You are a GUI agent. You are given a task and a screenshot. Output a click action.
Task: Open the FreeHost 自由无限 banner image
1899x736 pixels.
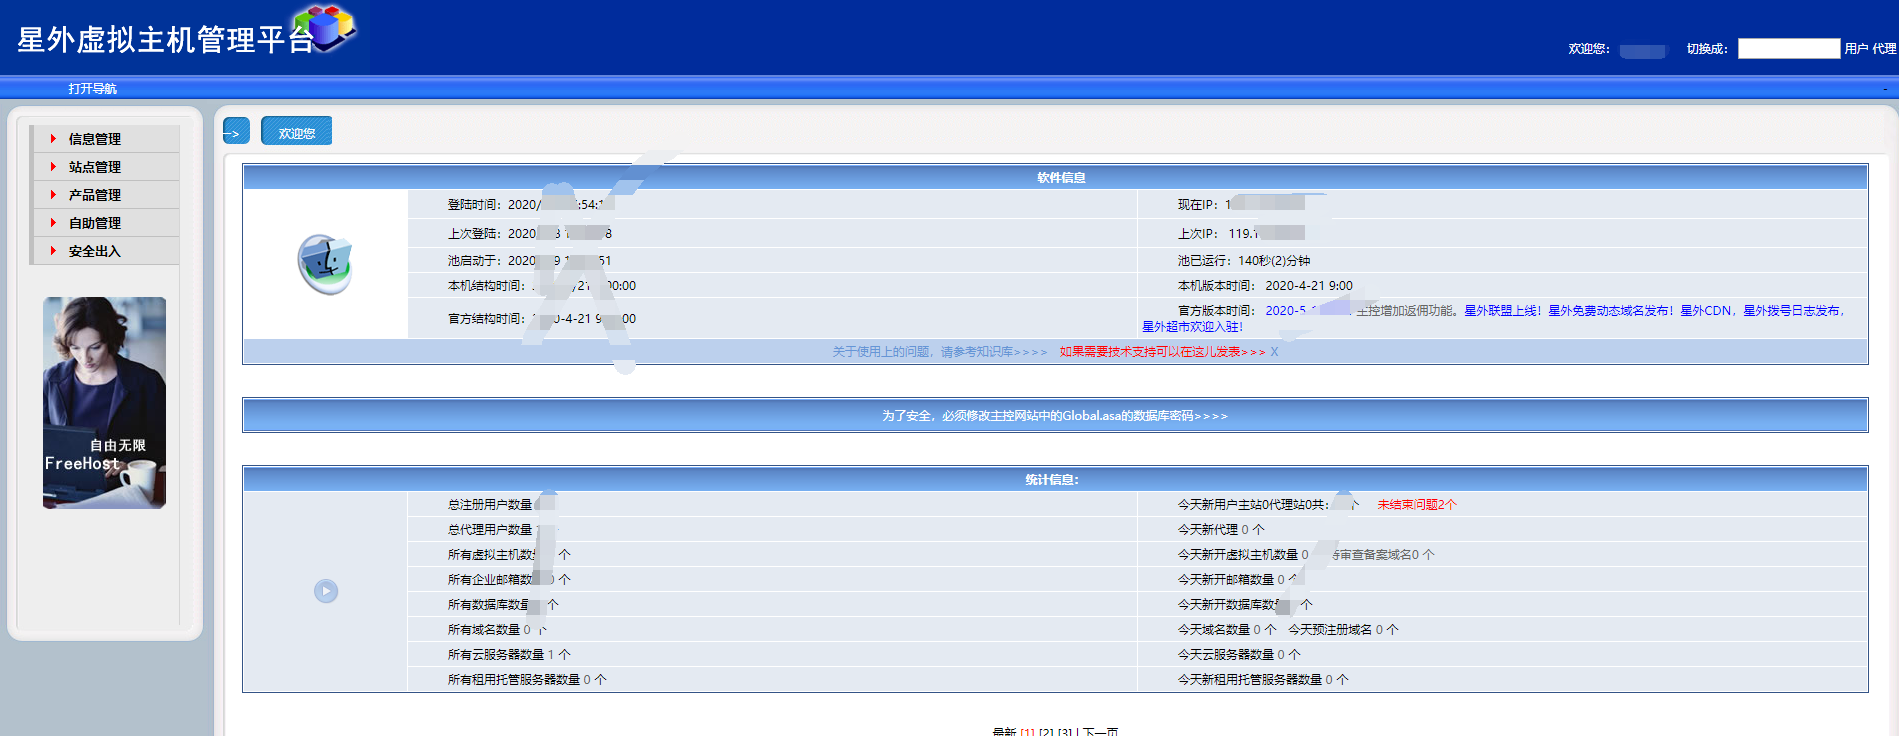(104, 402)
